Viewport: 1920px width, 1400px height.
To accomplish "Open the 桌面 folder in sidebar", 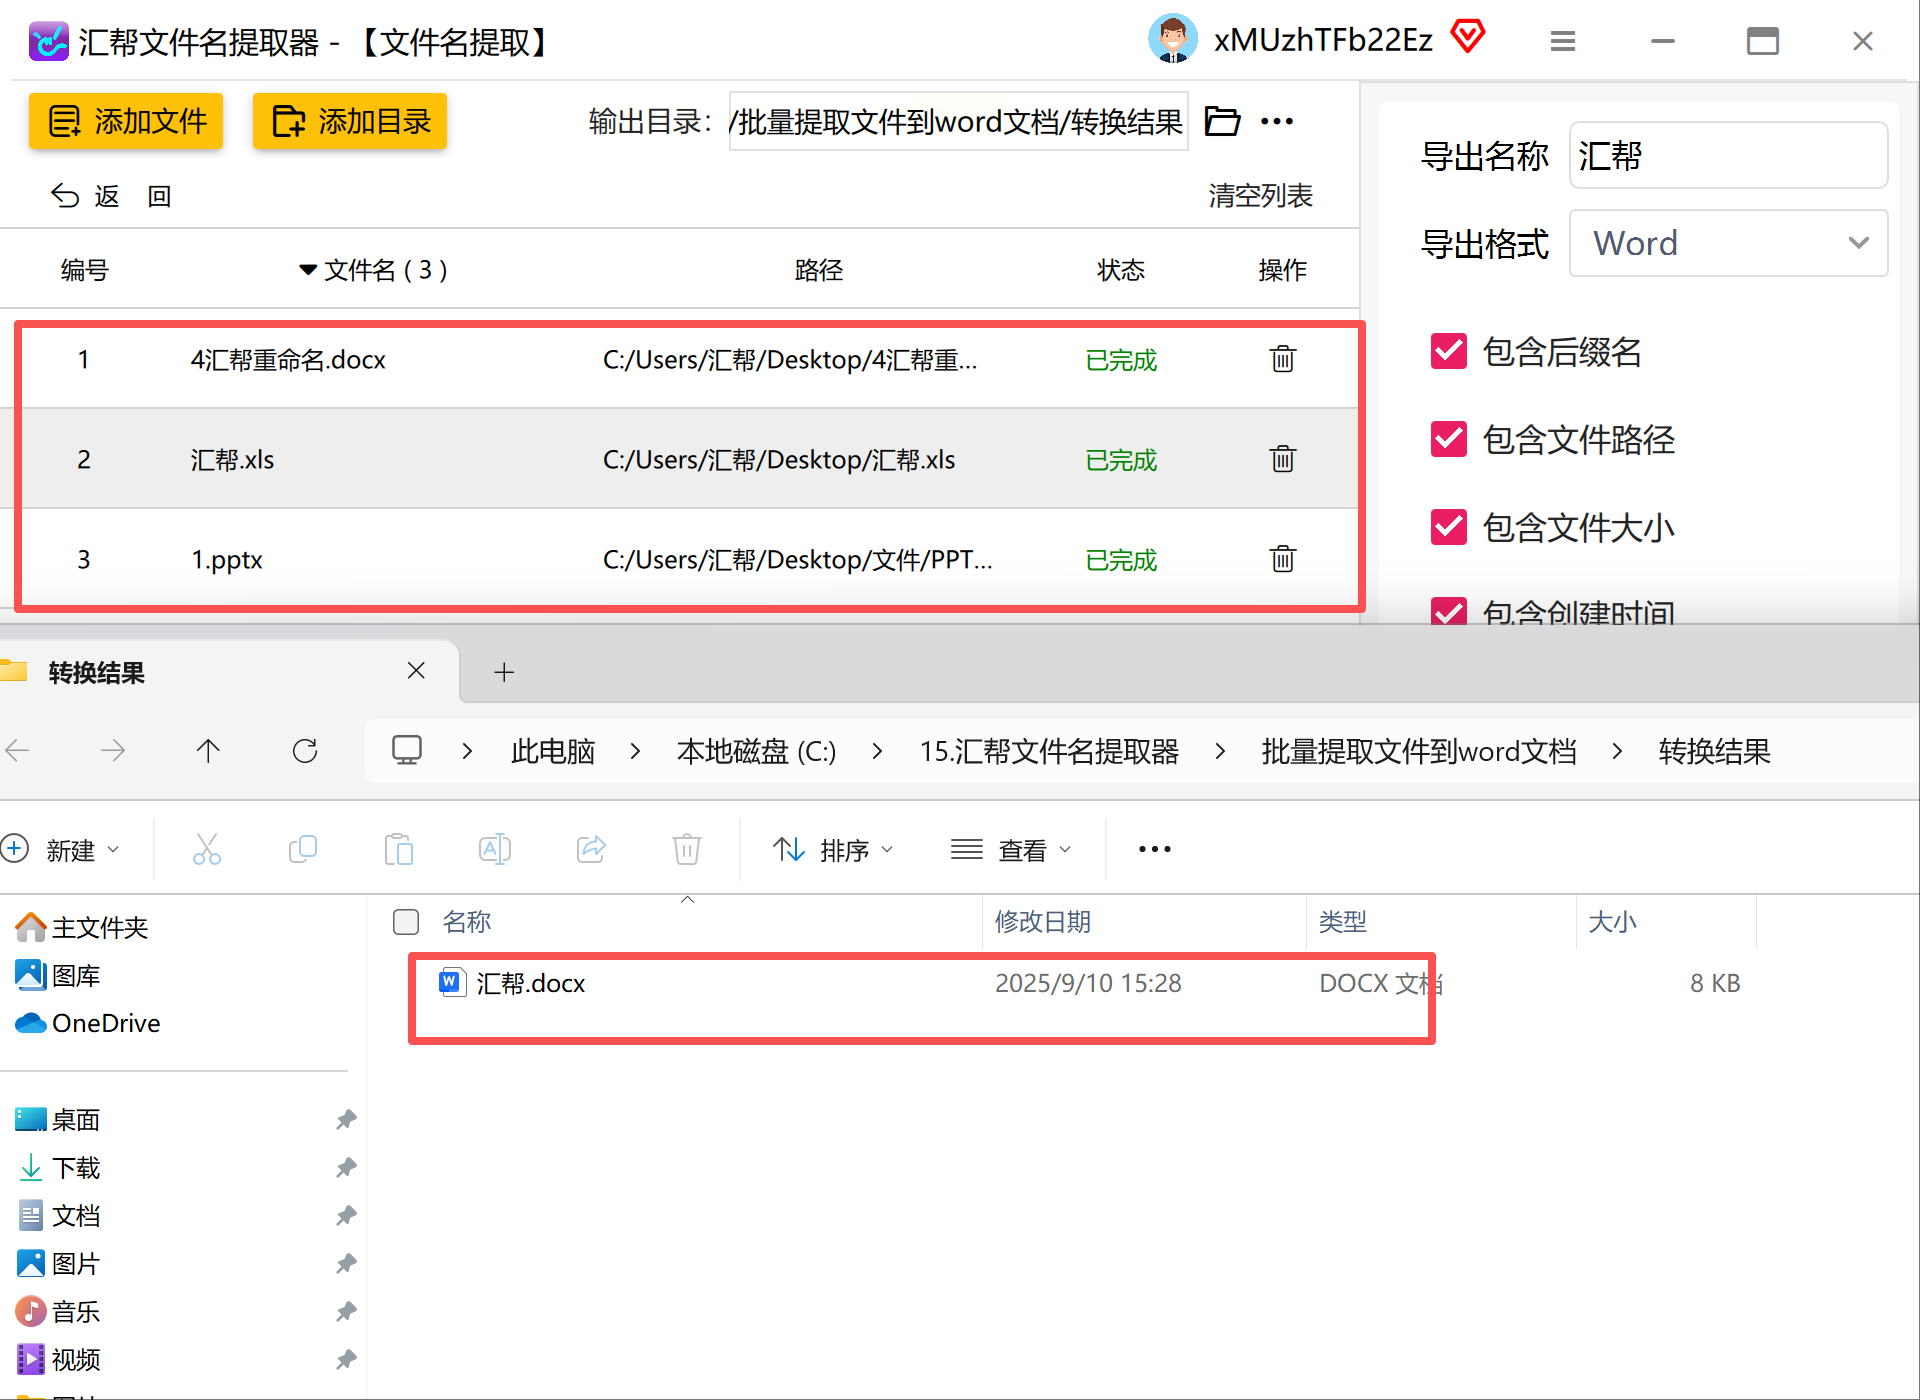I will pos(76,1120).
